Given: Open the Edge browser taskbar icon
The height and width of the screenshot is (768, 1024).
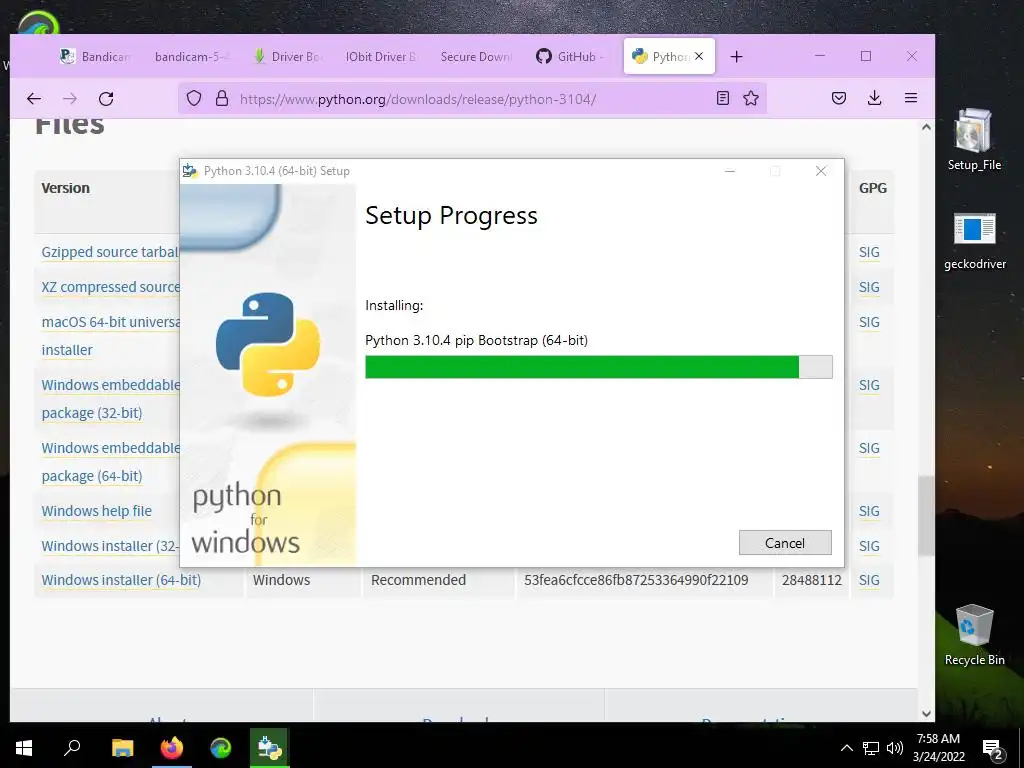Looking at the screenshot, I should (221, 748).
